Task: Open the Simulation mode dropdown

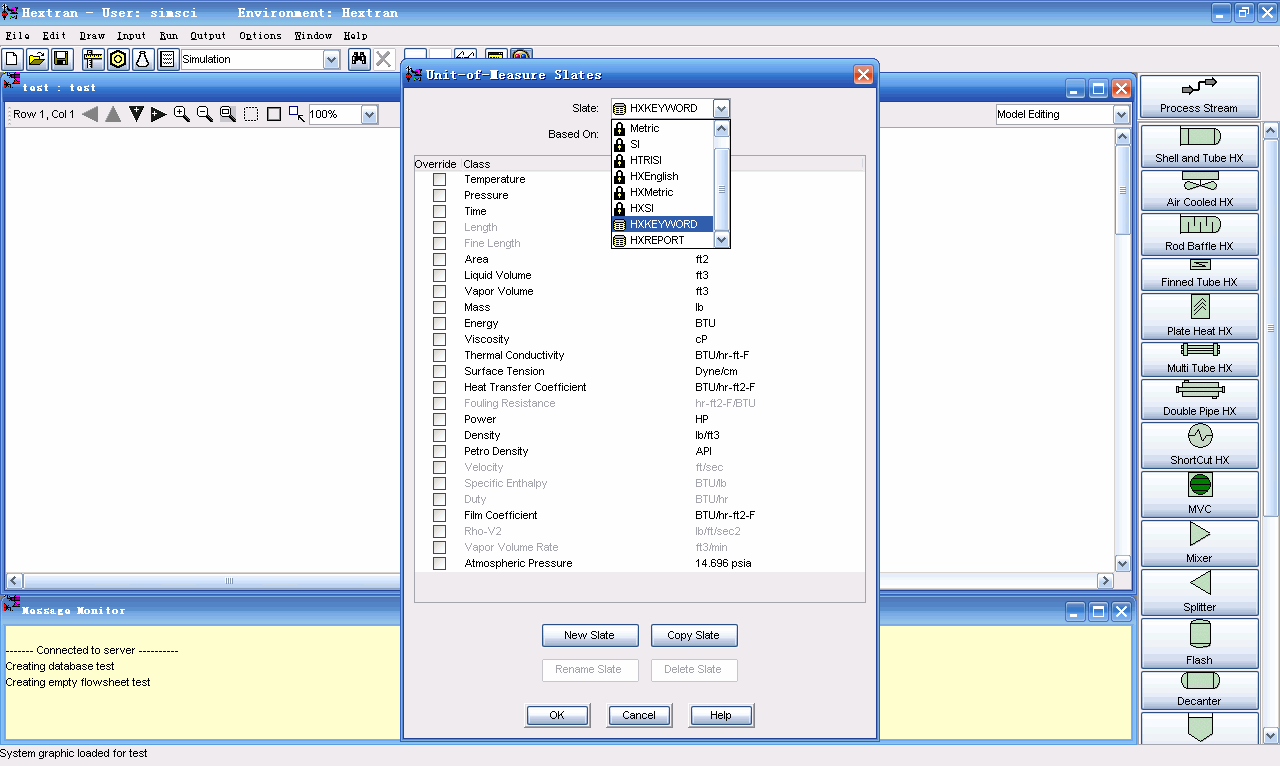Action: click(332, 59)
